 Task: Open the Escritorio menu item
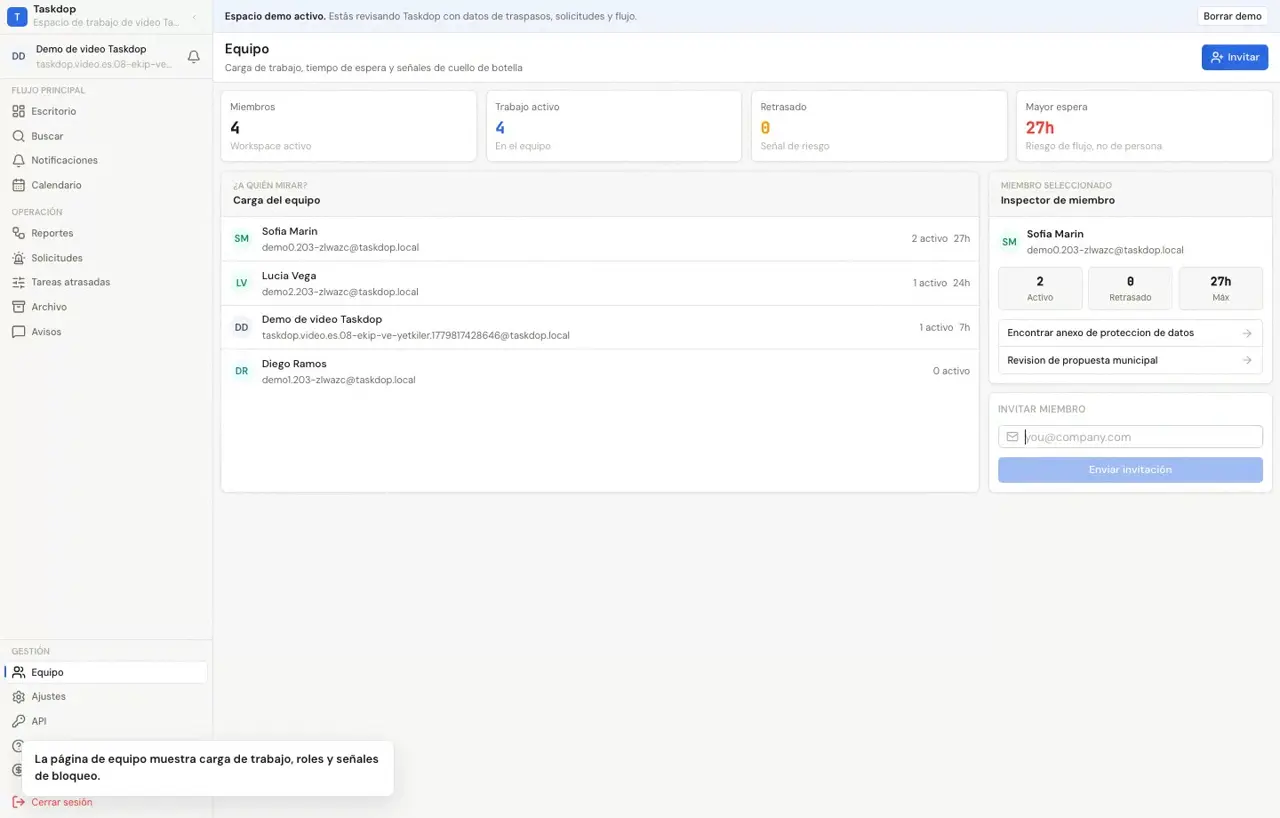pyautogui.click(x=106, y=111)
